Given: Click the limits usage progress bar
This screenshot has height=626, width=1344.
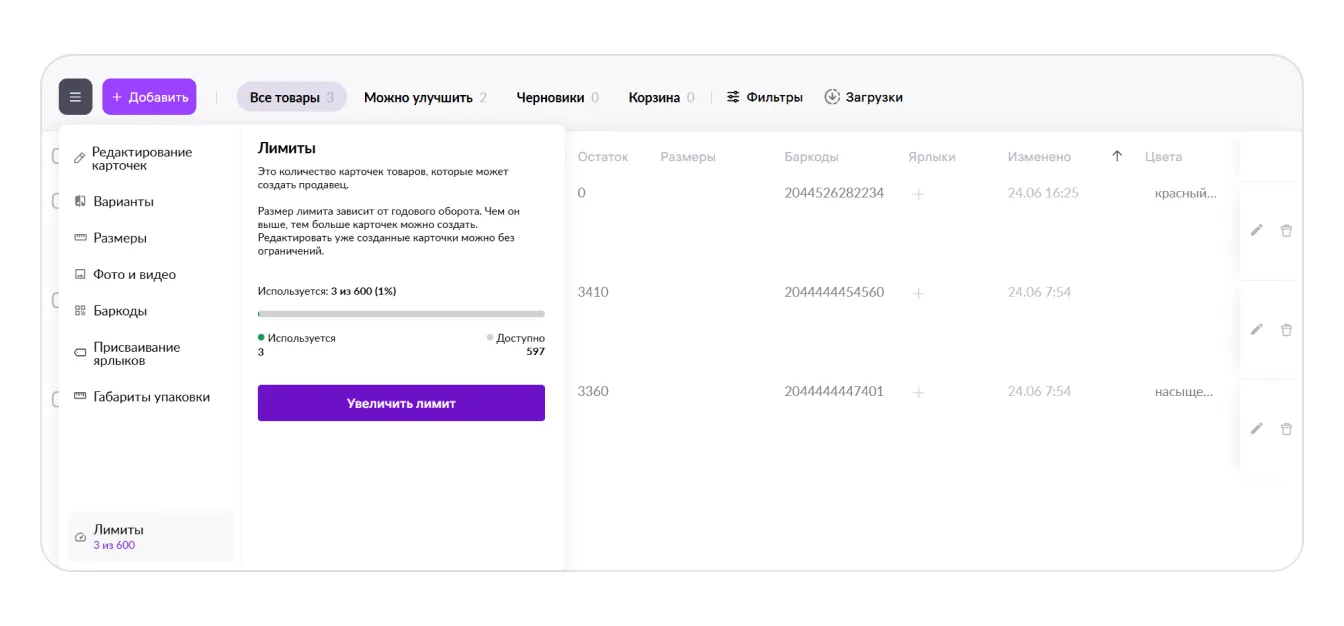Looking at the screenshot, I should (401, 314).
